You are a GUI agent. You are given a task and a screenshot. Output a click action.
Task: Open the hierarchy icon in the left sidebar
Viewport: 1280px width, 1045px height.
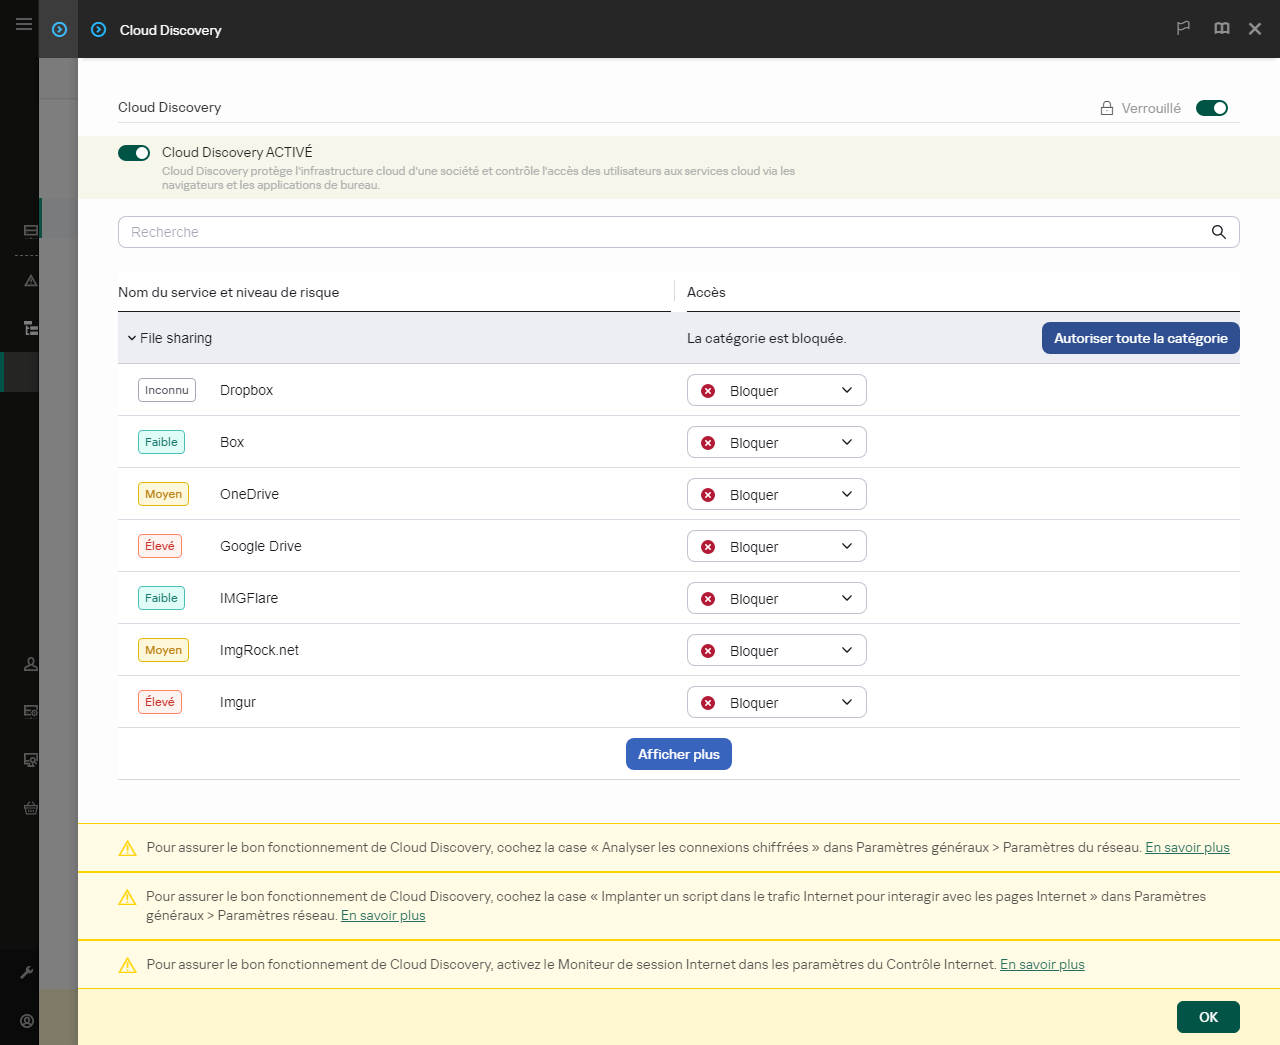30,328
